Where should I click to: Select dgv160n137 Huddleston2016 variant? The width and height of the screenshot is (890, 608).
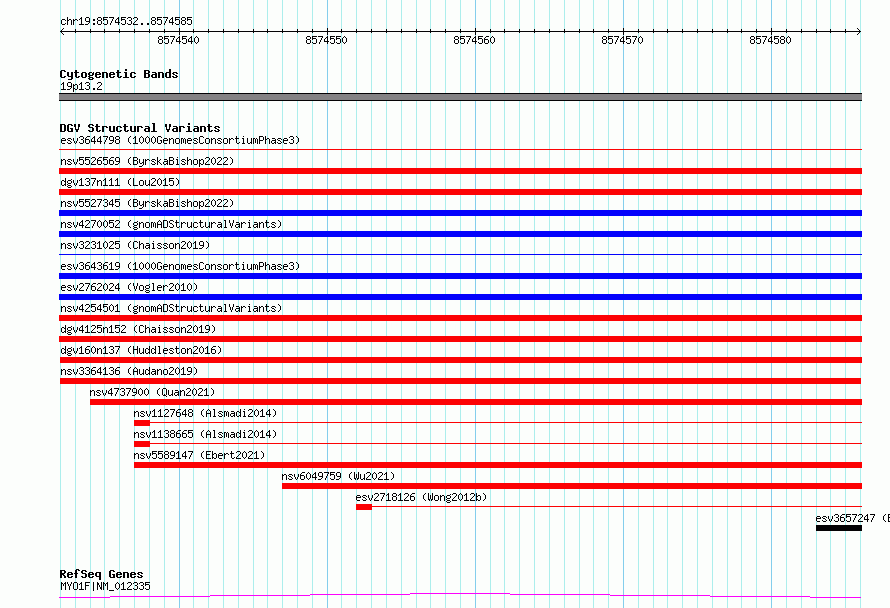[x=141, y=350]
